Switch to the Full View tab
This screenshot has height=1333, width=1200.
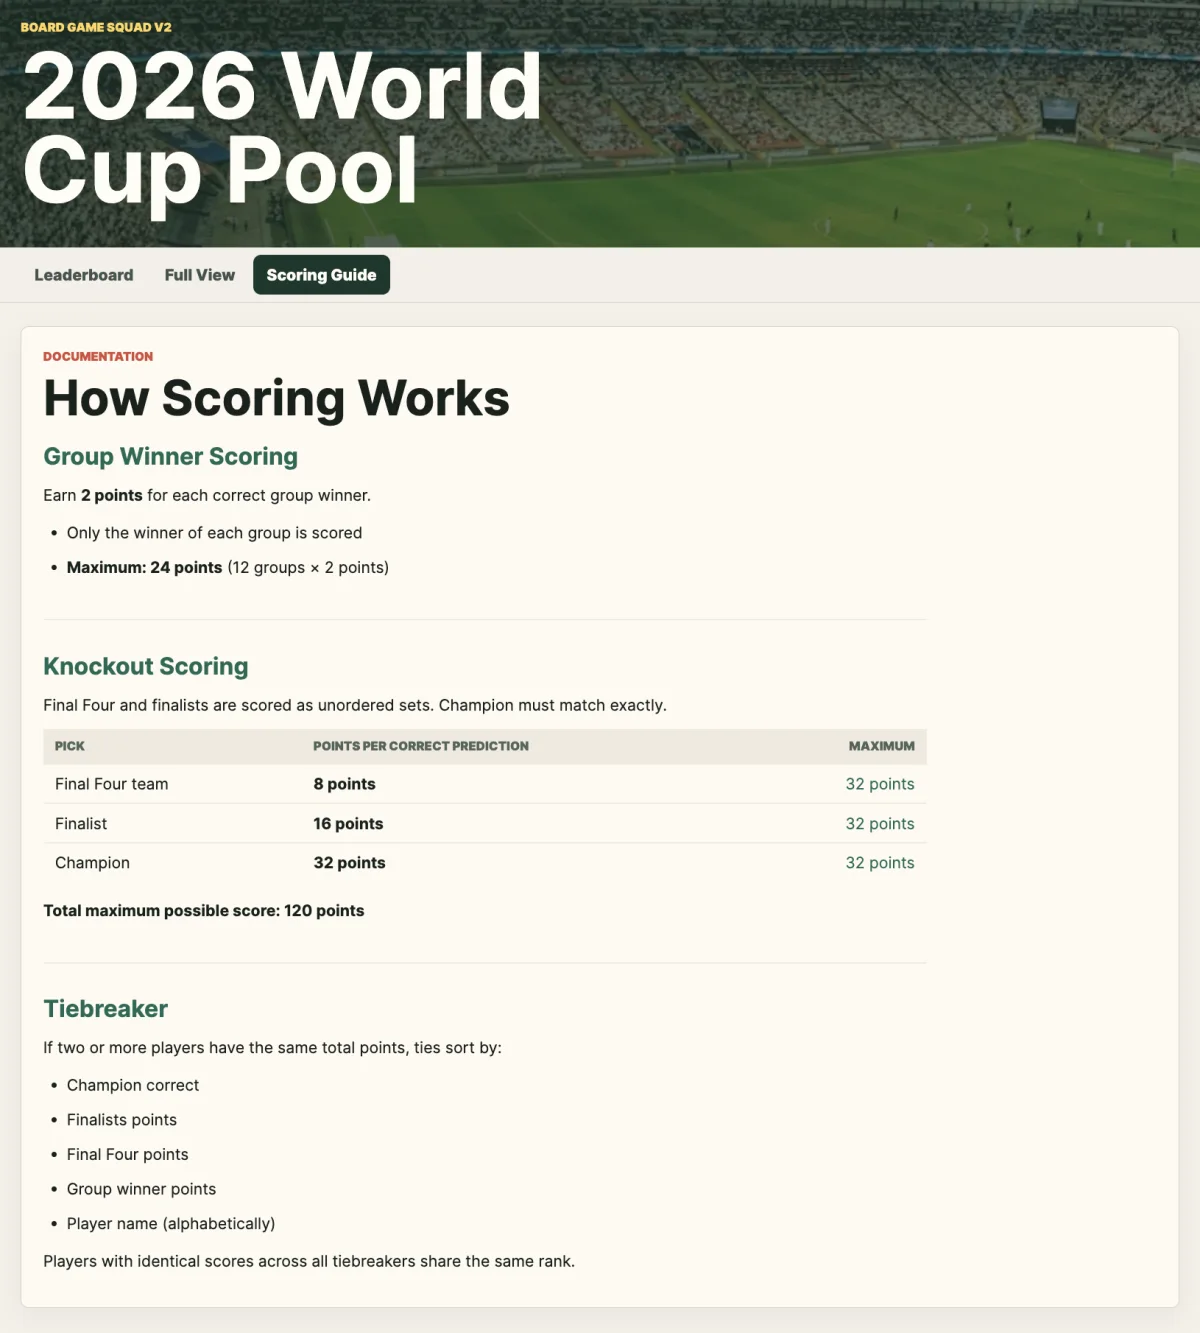pos(200,275)
